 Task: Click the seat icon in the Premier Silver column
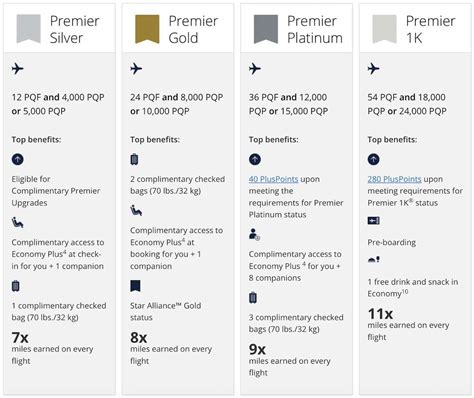[x=17, y=222]
